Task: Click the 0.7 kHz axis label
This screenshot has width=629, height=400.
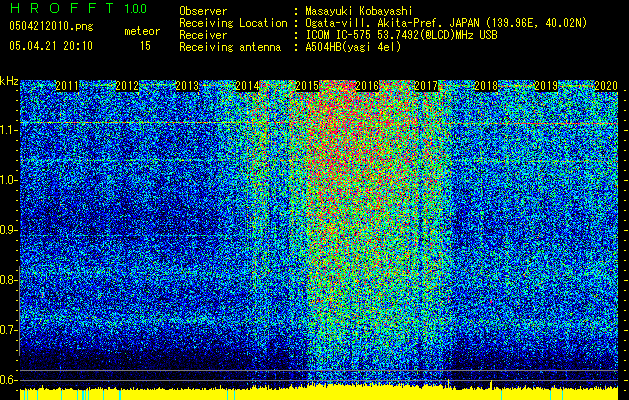Action: [8, 330]
